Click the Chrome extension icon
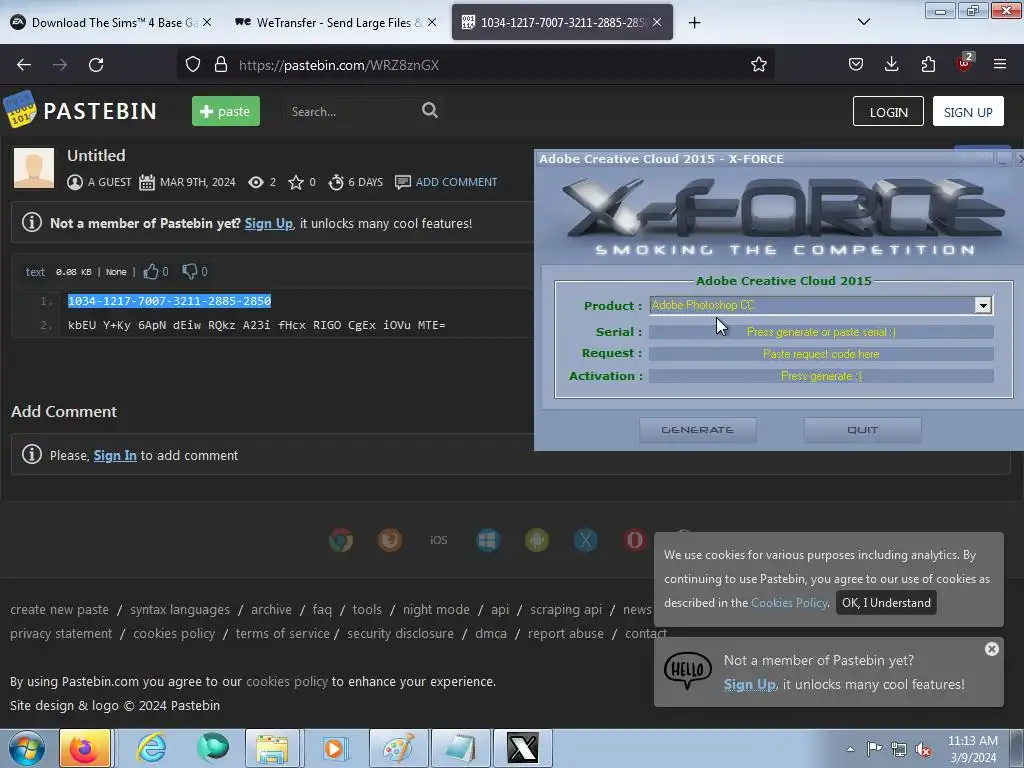Screen dimensions: 1024x768 point(341,540)
